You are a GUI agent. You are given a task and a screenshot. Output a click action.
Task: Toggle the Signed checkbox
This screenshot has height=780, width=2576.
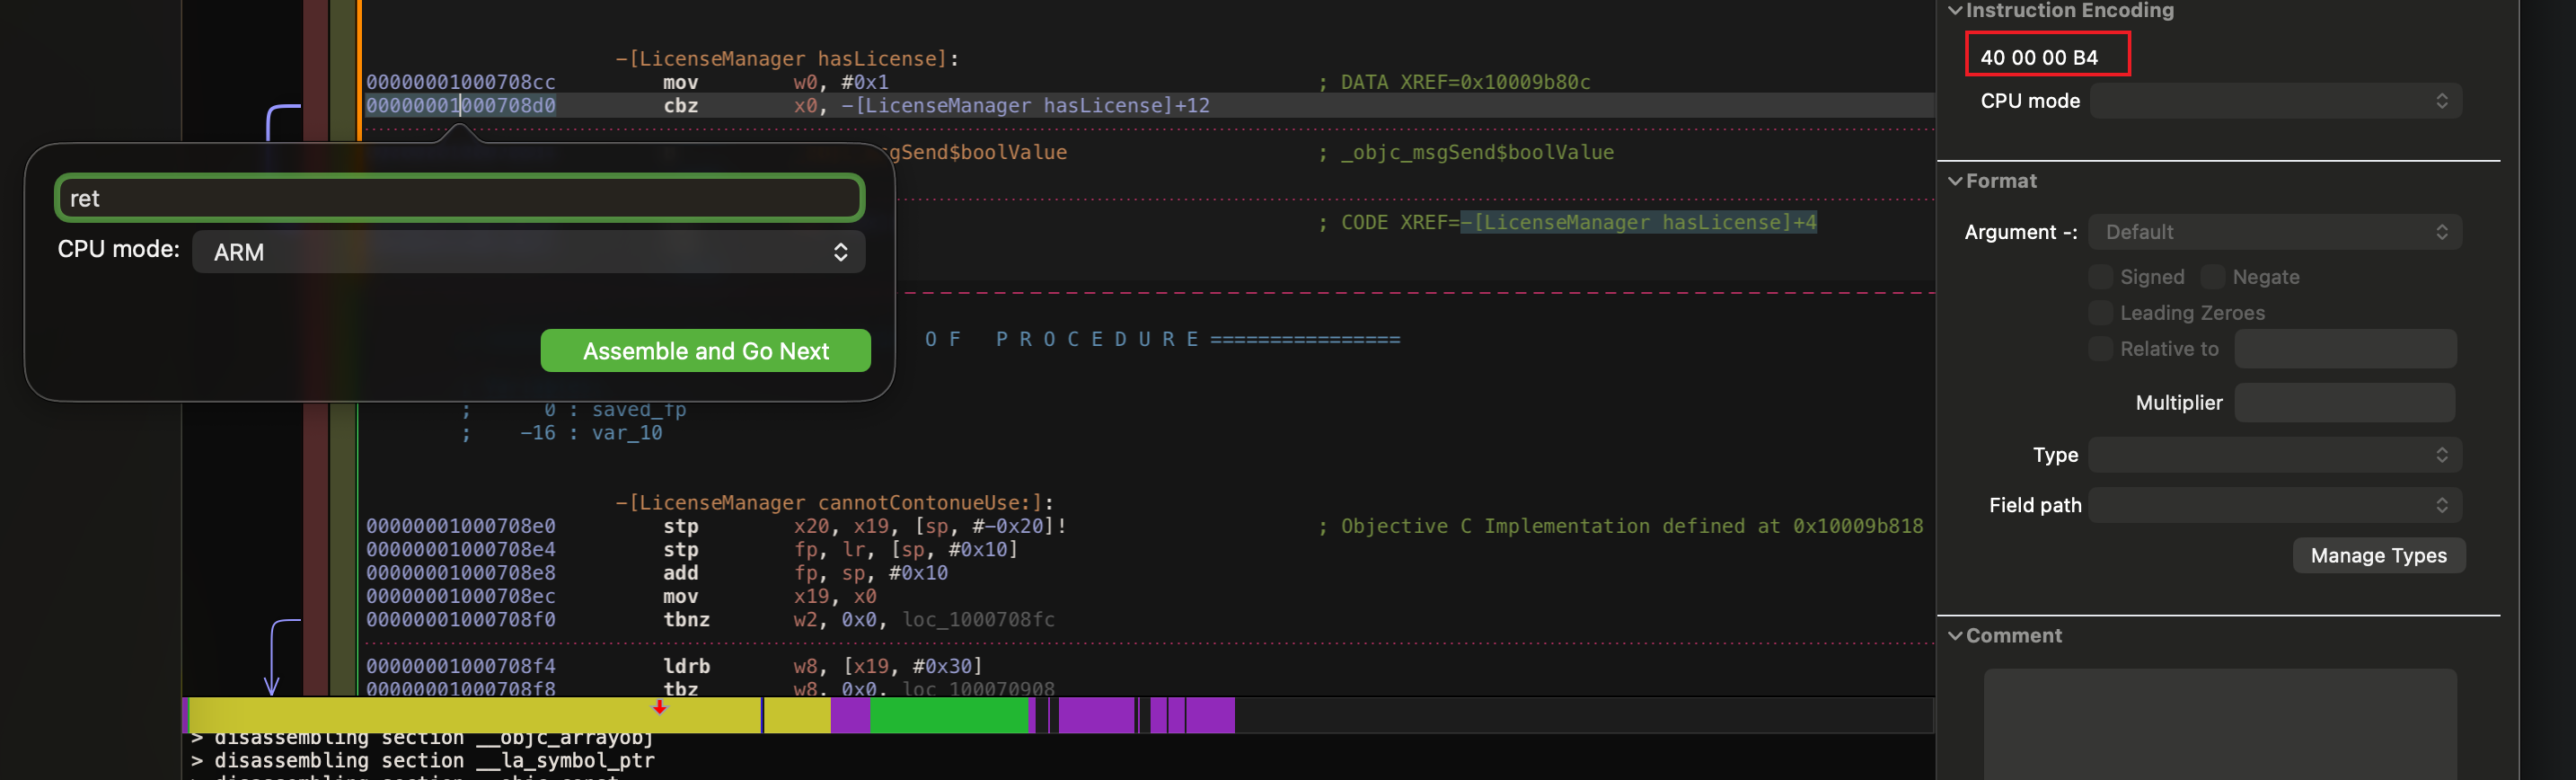pos(2101,277)
